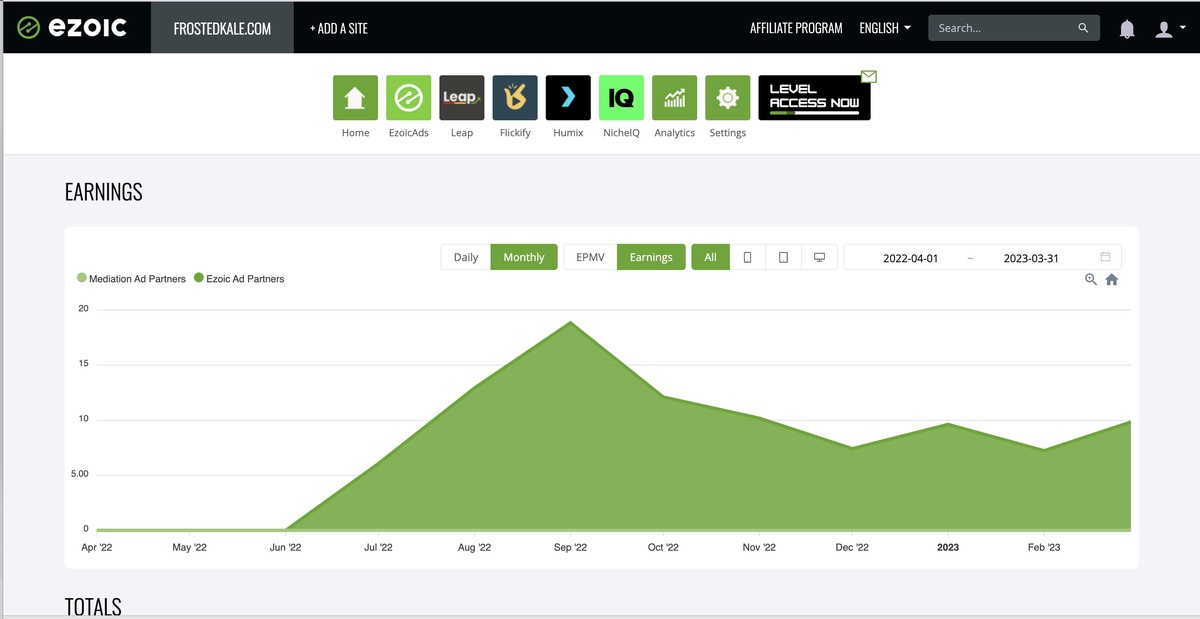1200x619 pixels.
Task: Toggle Mediation Ad Partners legend series
Action: (131, 279)
